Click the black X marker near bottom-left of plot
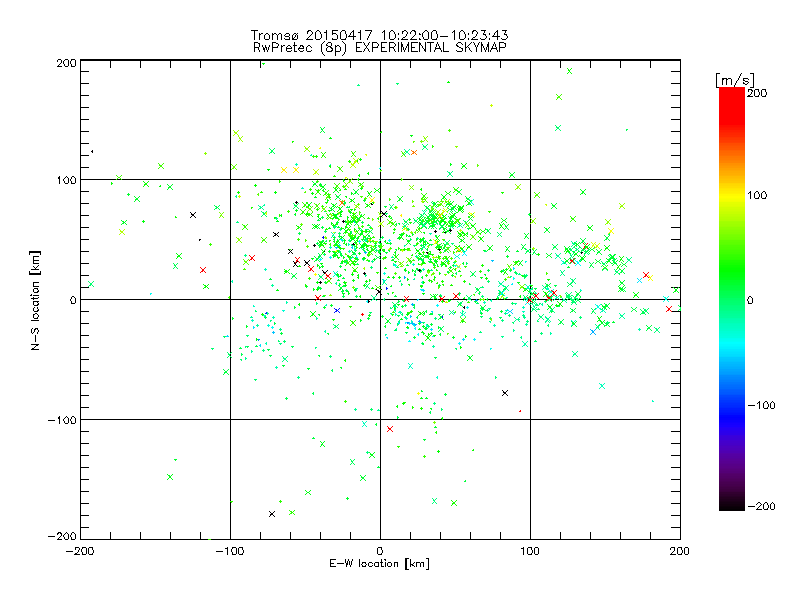The height and width of the screenshot is (600, 800). coord(272,514)
